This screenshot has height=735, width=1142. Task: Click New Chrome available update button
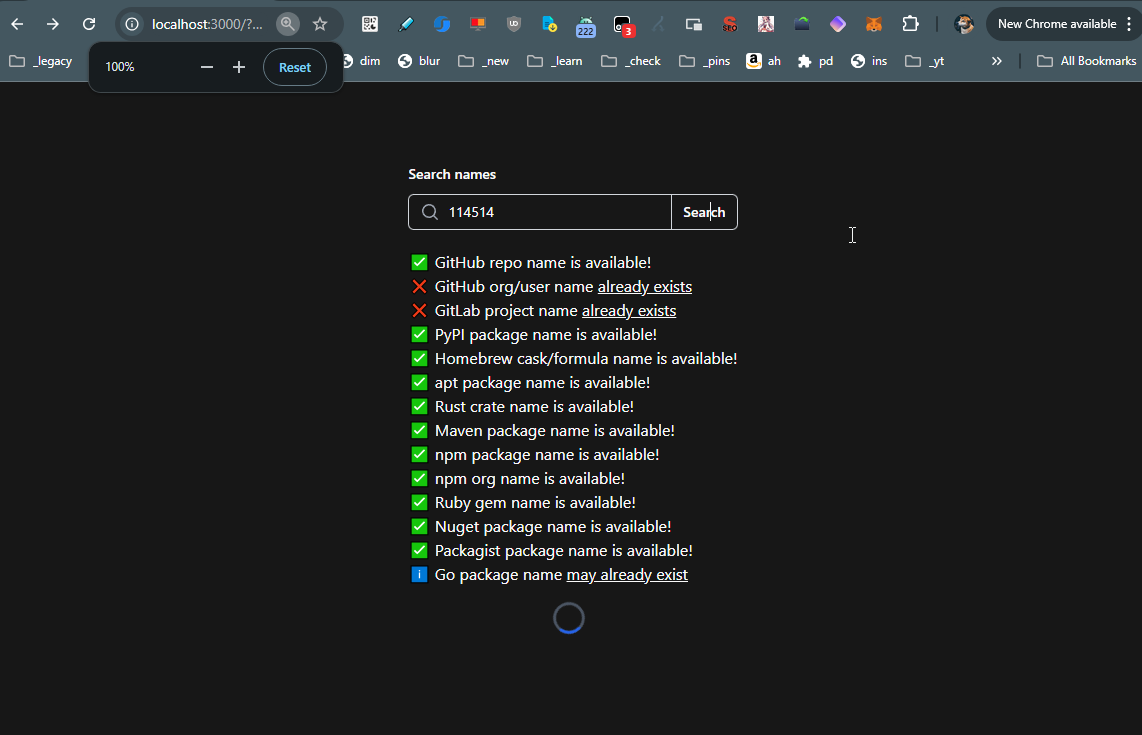(1056, 24)
